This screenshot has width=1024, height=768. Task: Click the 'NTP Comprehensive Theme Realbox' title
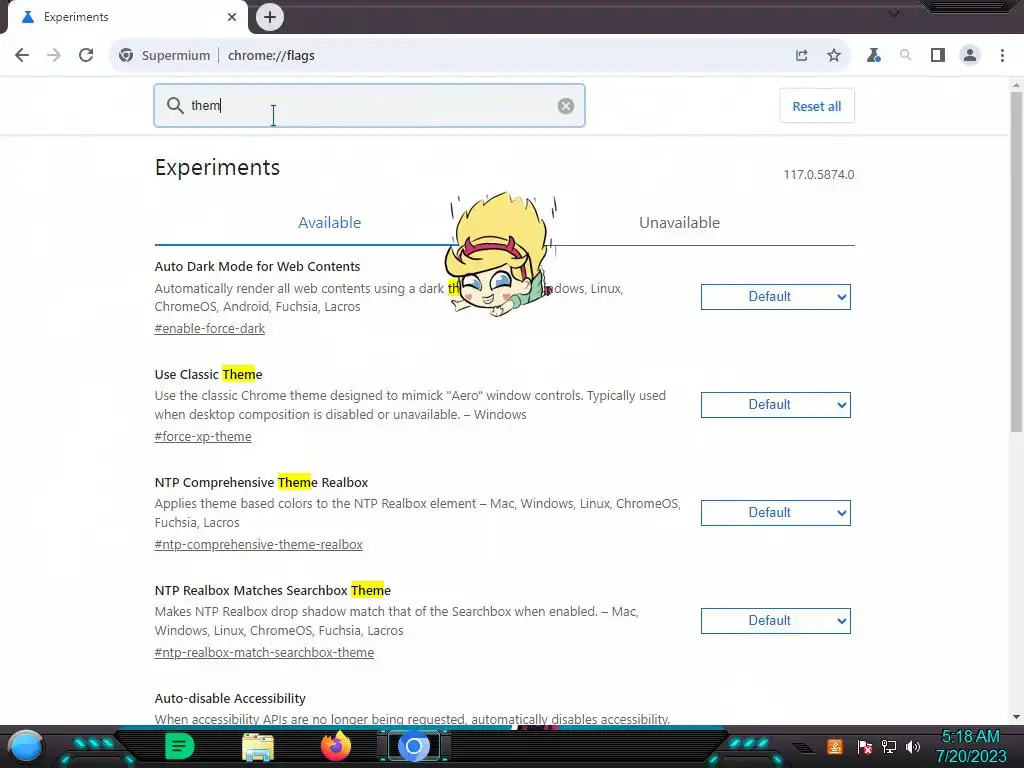click(x=261, y=483)
